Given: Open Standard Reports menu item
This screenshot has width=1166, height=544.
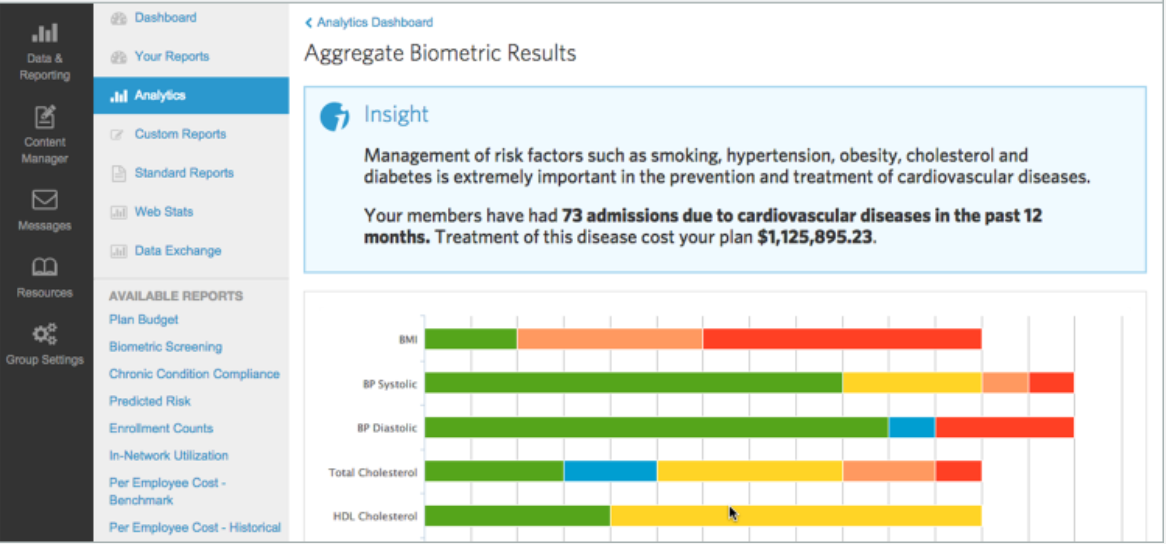Looking at the screenshot, I should click(184, 173).
